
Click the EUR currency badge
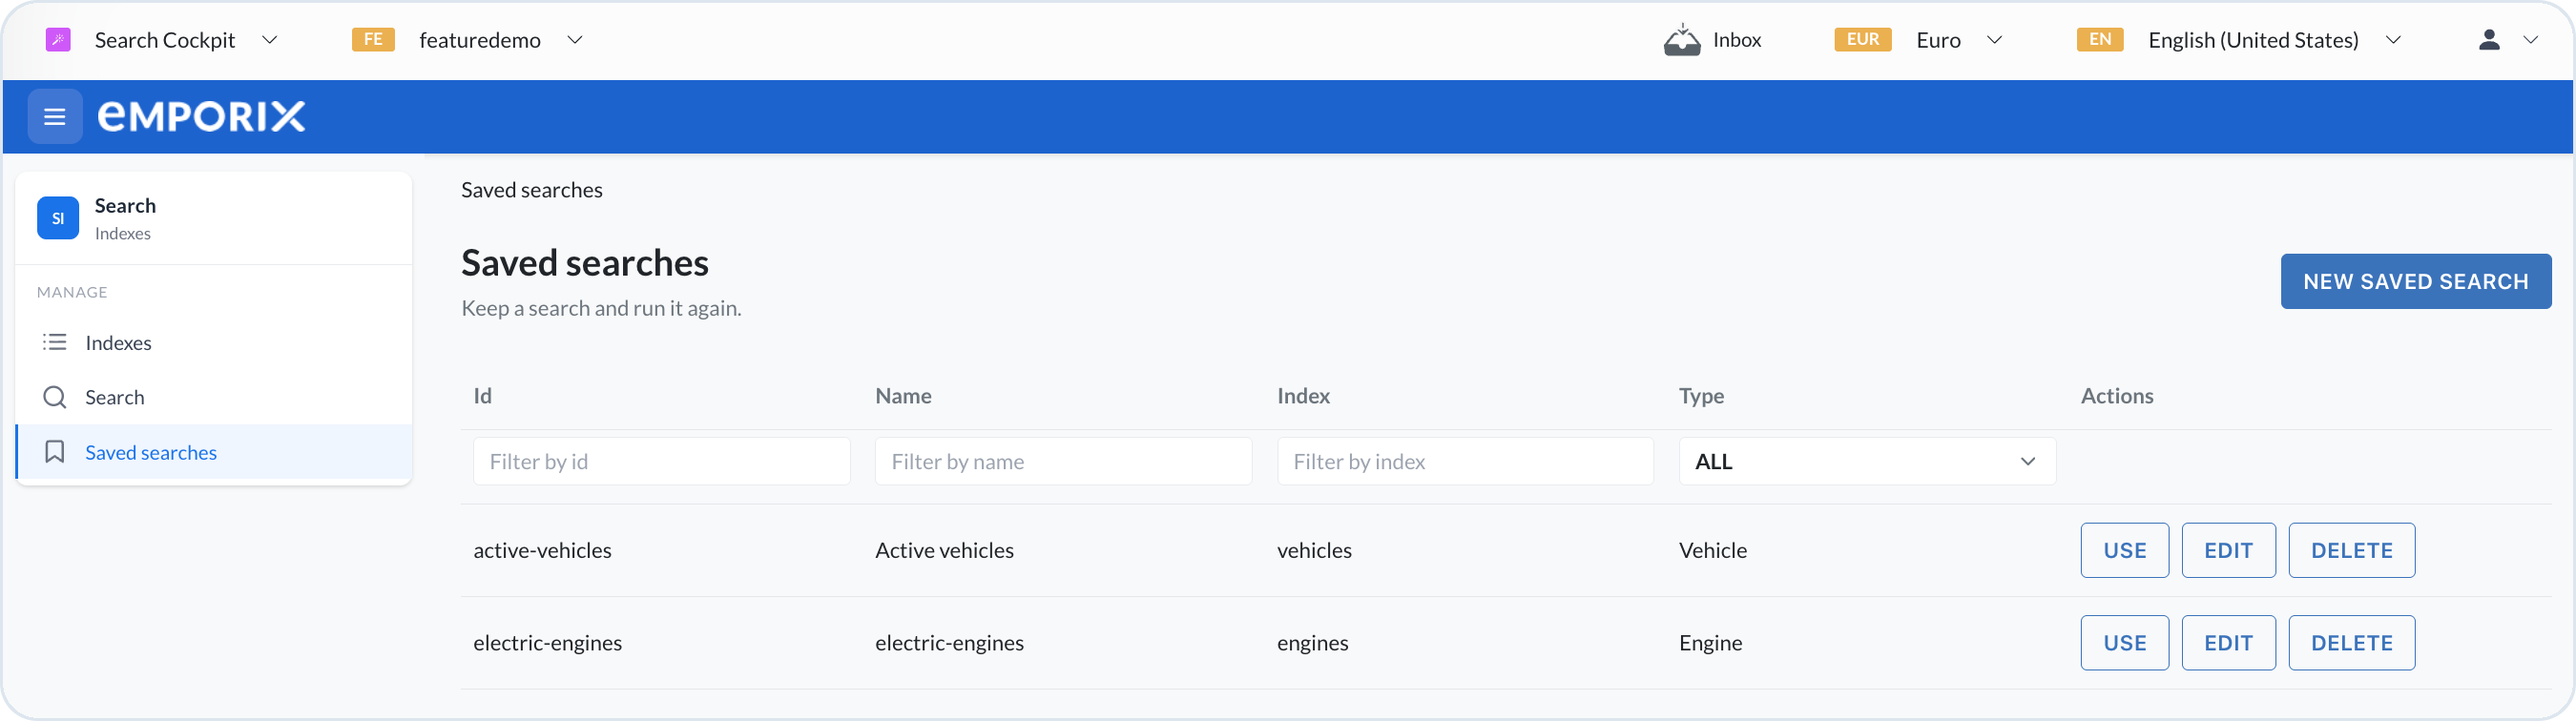click(x=1863, y=40)
